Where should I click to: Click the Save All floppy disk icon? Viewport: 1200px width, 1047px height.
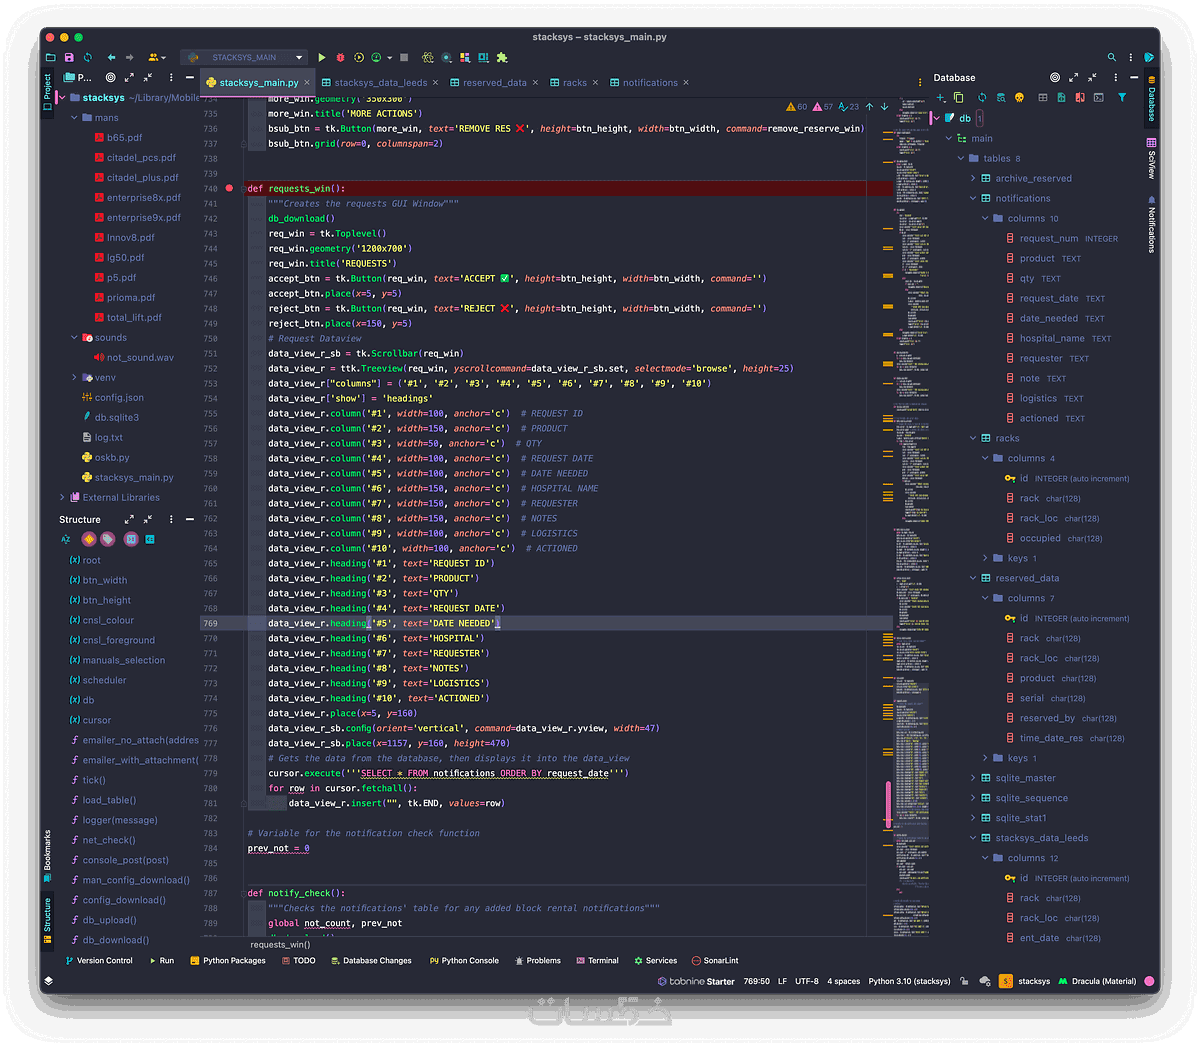(69, 58)
